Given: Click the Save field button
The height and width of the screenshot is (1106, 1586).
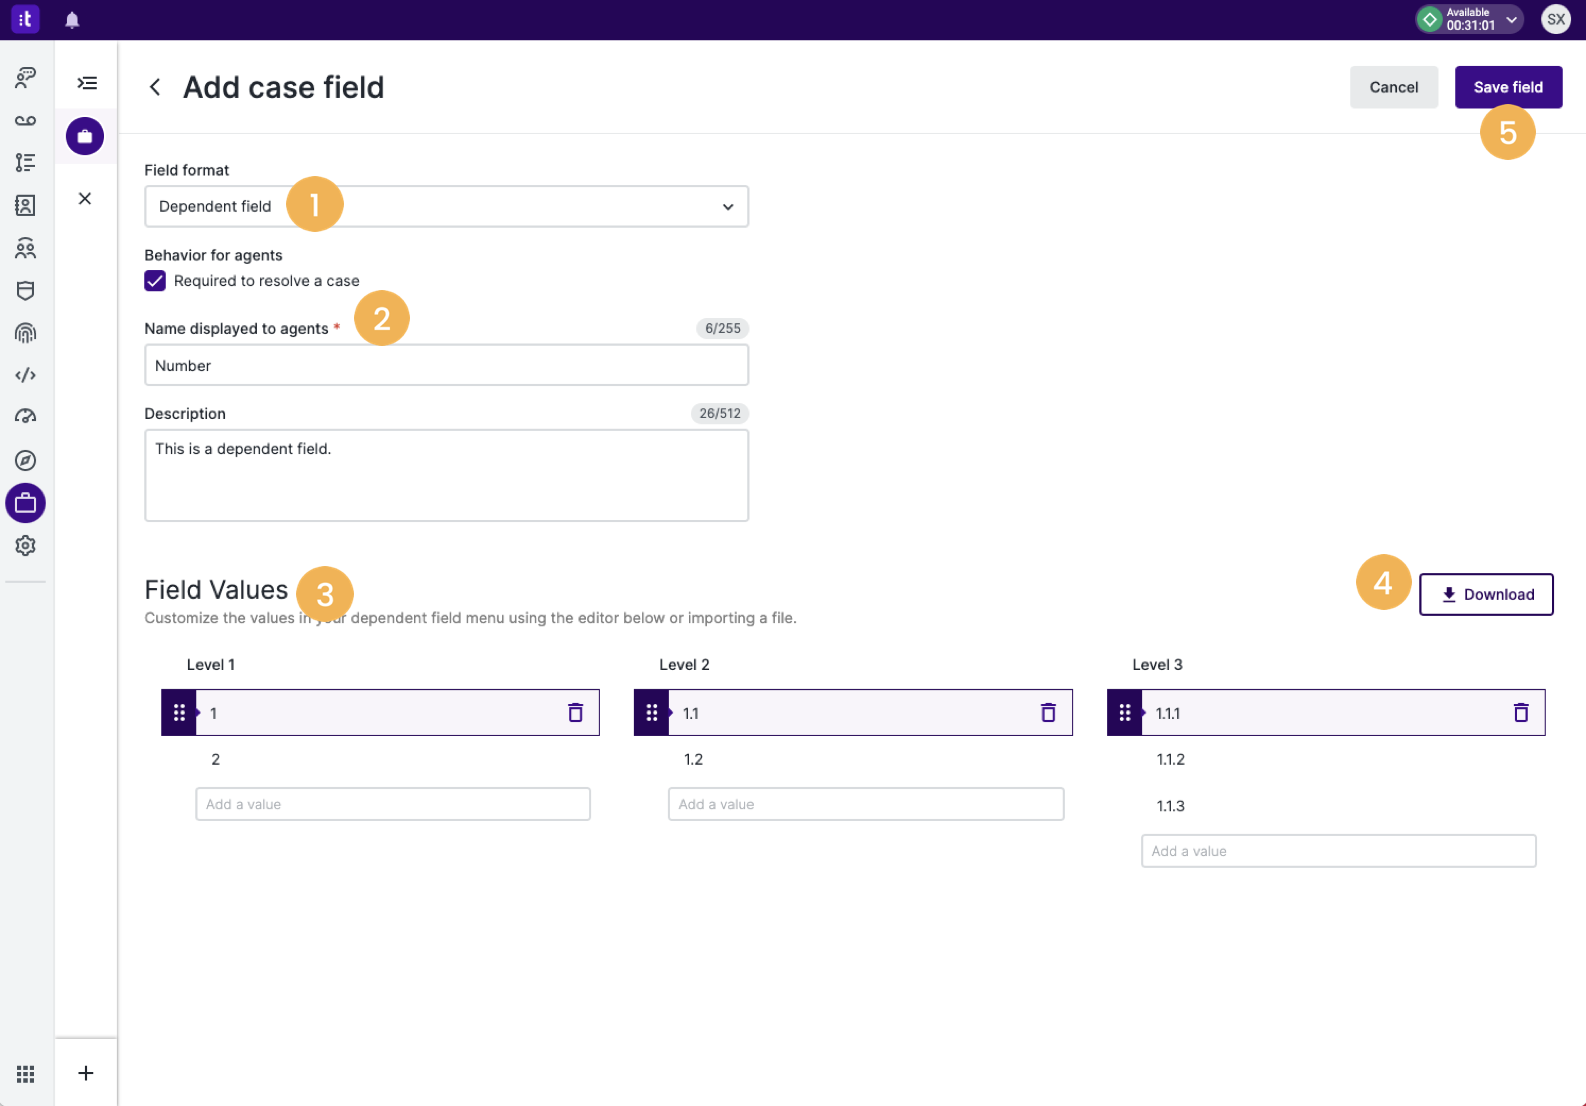Looking at the screenshot, I should [1508, 87].
